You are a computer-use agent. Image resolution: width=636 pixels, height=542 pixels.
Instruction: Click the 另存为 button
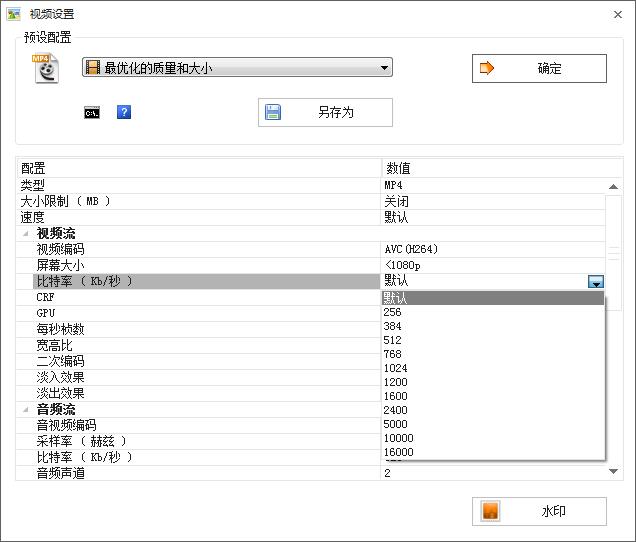[325, 112]
